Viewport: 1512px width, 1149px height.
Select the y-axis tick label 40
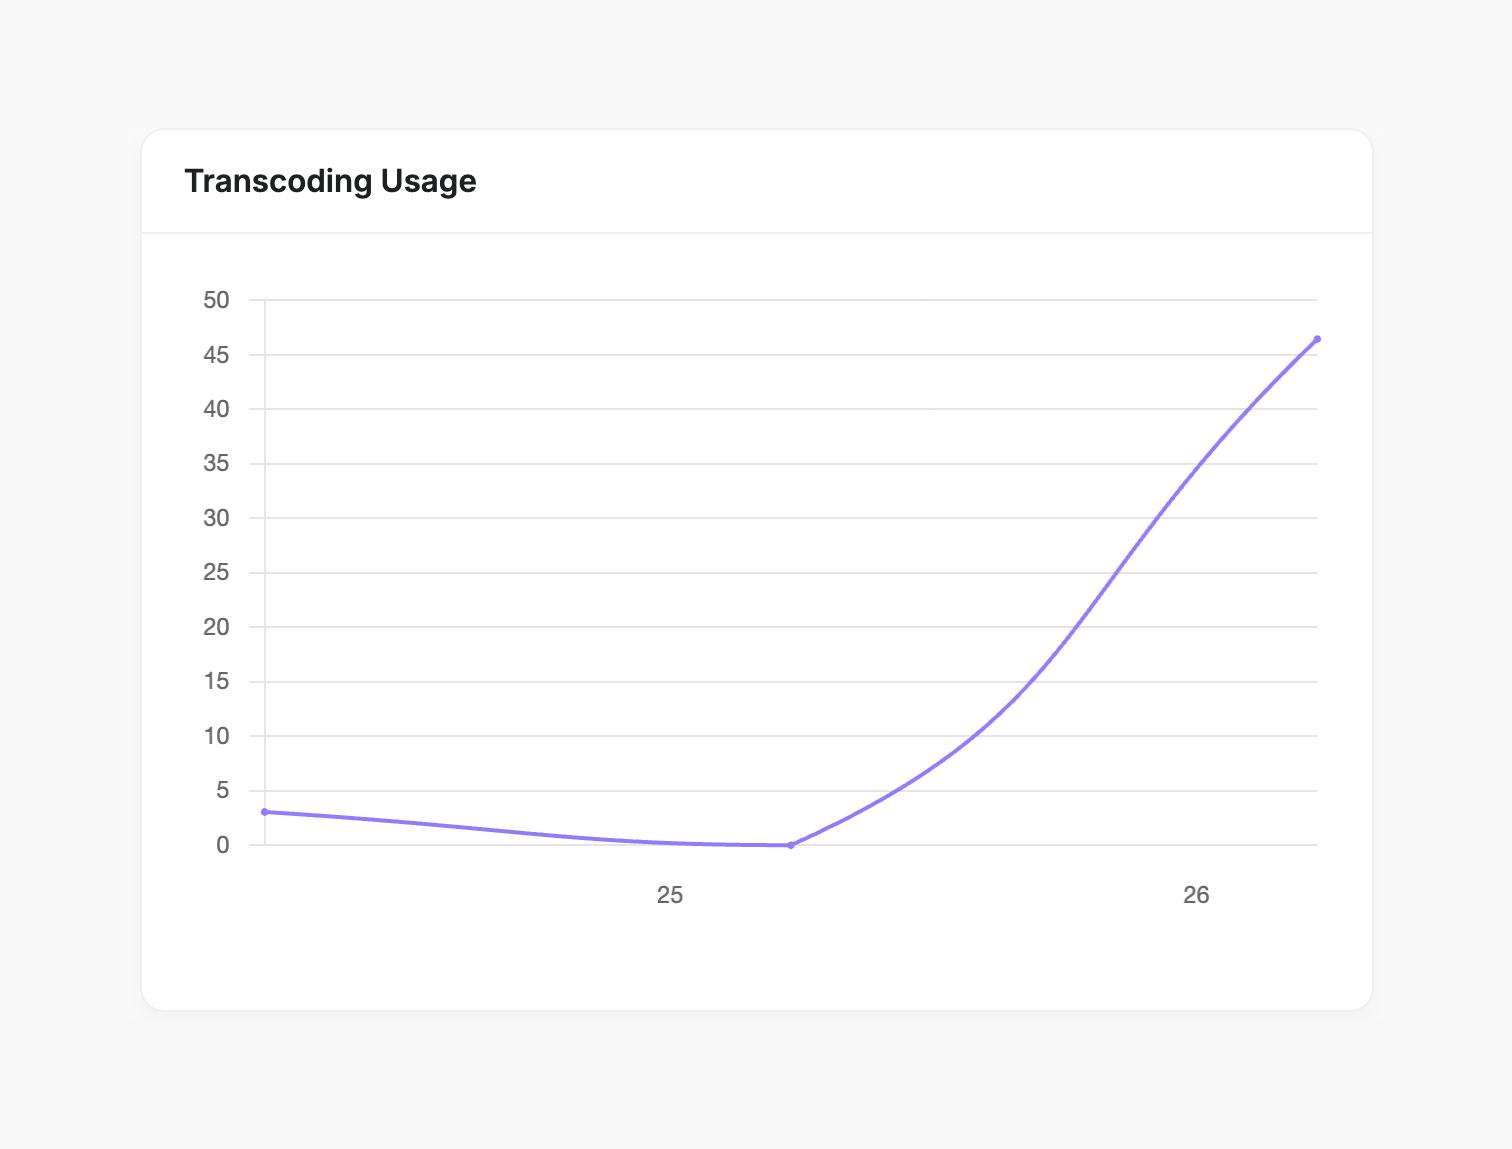click(216, 409)
